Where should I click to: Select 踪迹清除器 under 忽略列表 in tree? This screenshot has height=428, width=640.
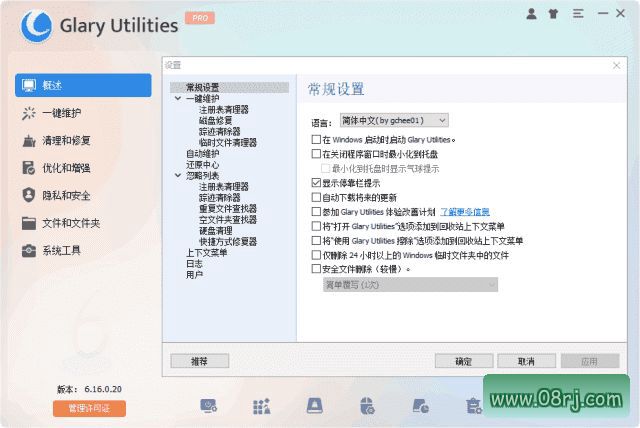(x=220, y=197)
